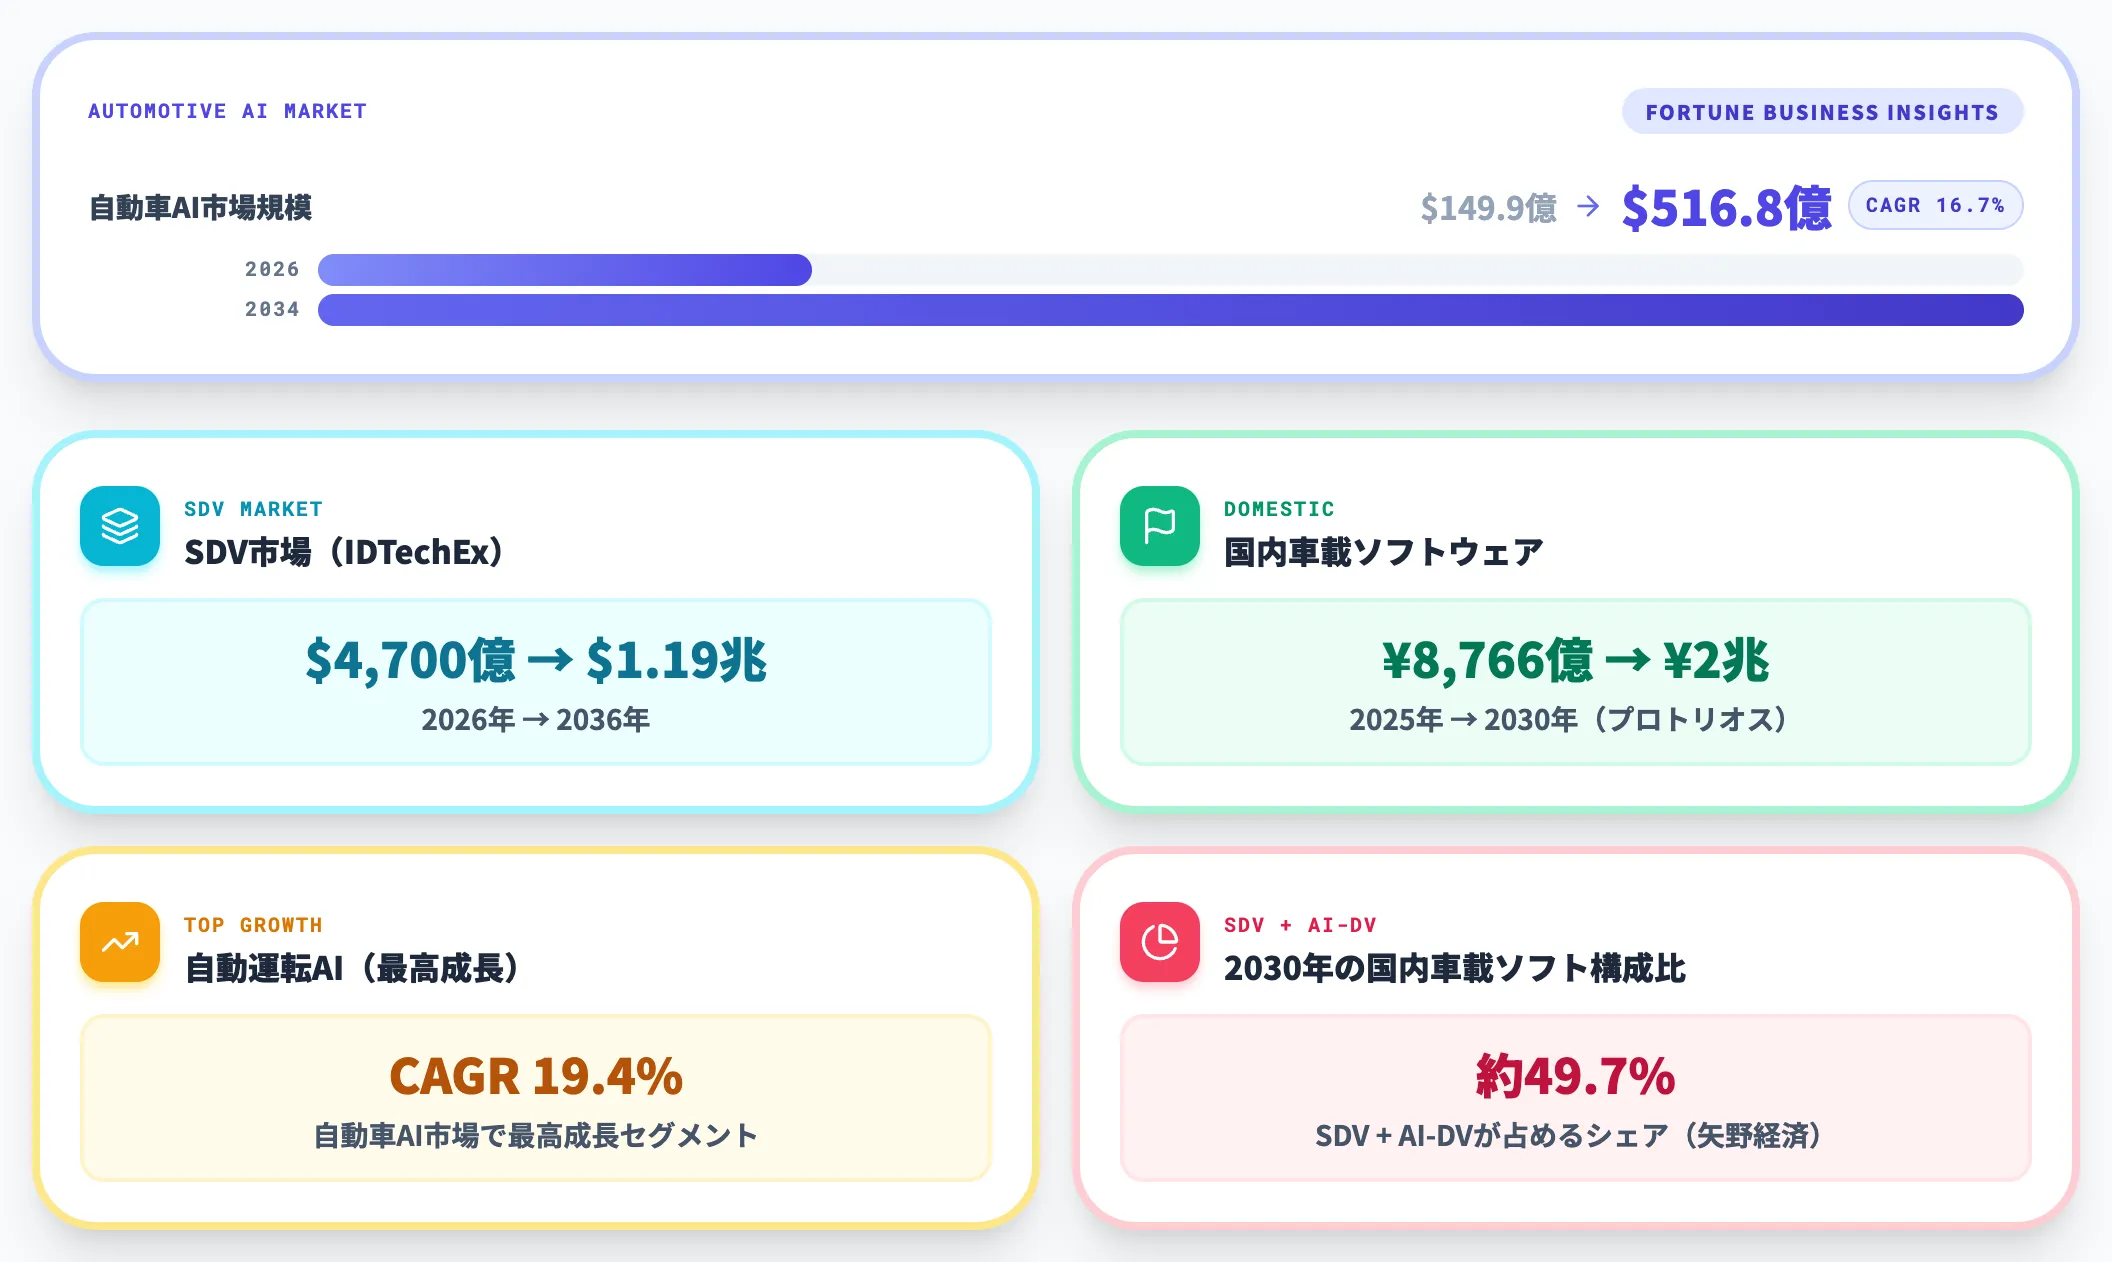Click the 2026 market size bar
2112x1262 pixels.
[x=565, y=270]
